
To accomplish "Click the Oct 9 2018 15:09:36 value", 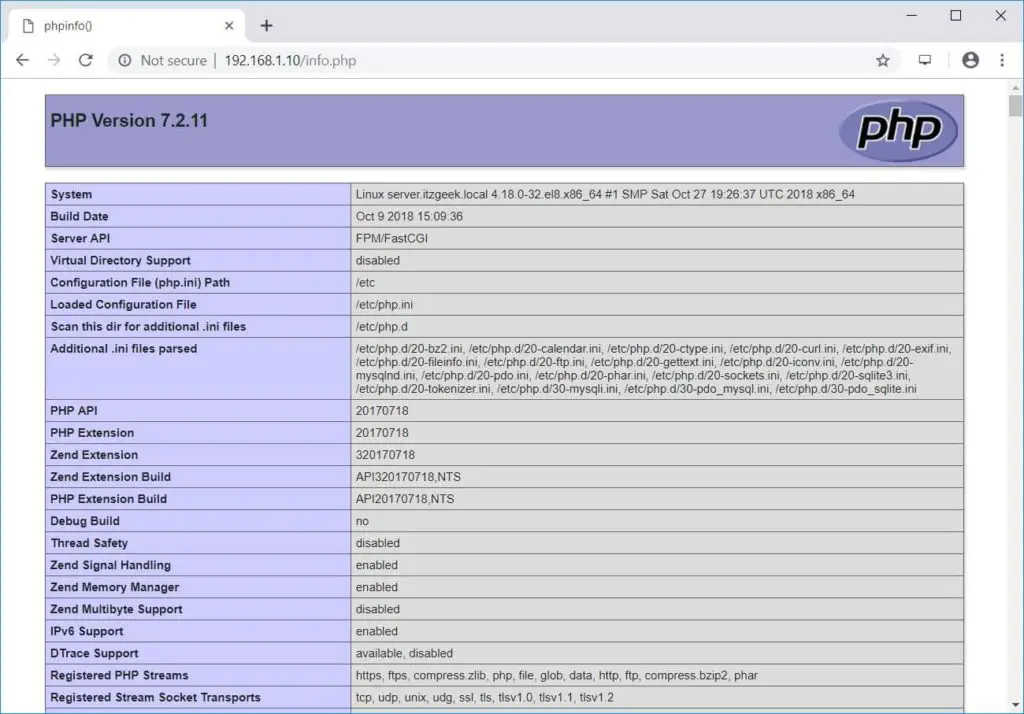I will pos(409,216).
